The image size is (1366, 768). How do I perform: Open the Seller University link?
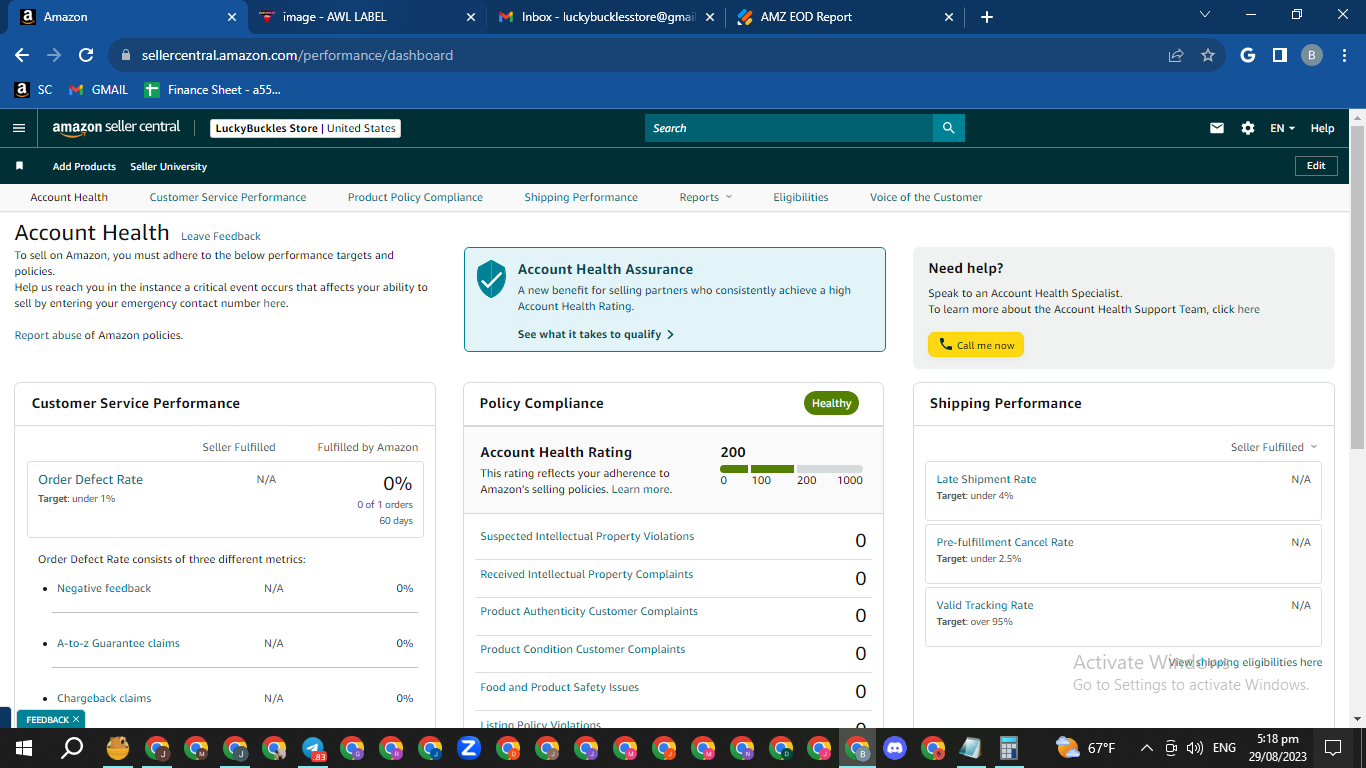(x=169, y=166)
